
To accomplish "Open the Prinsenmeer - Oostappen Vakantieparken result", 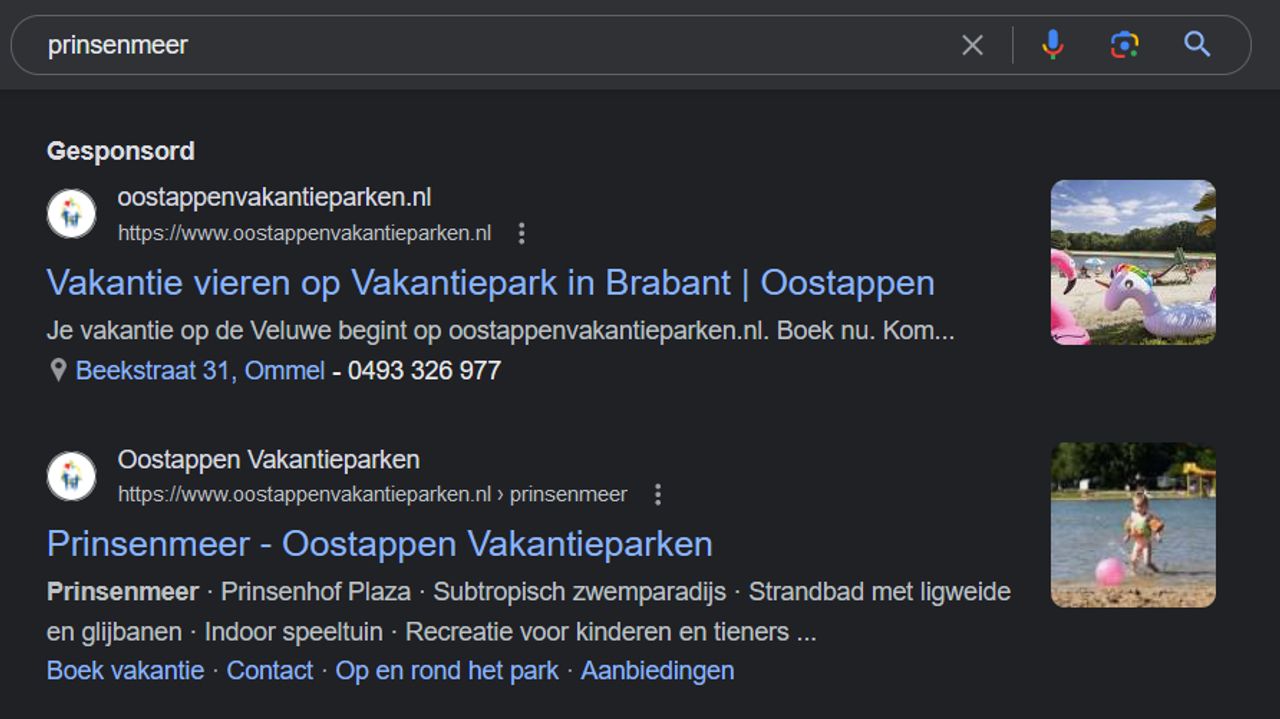I will pos(378,545).
